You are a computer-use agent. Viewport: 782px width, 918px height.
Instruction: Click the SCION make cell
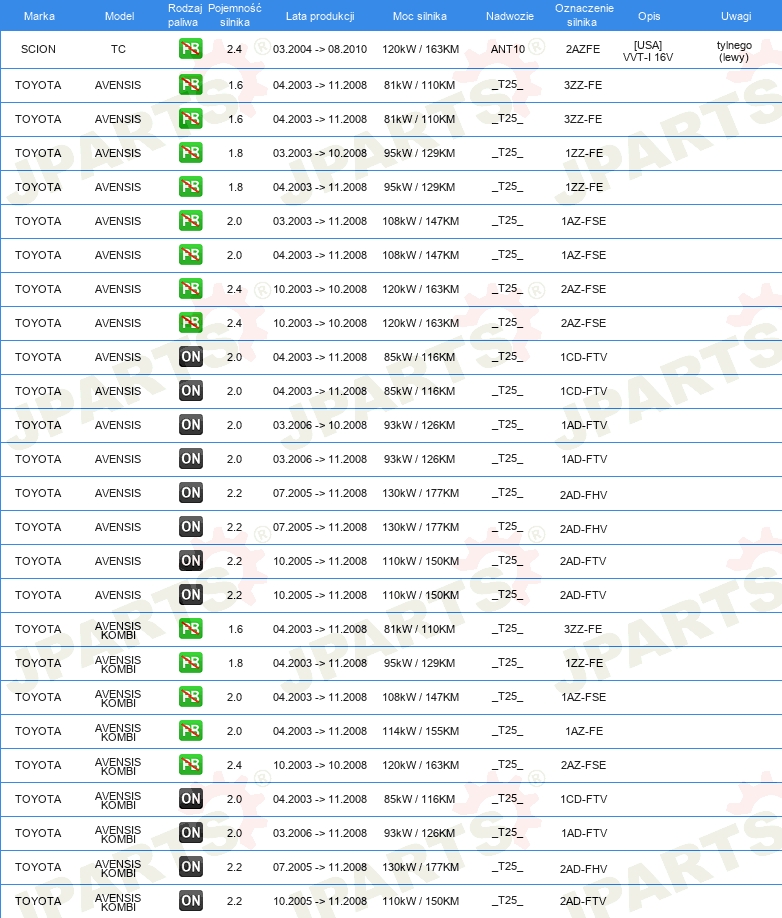coord(38,49)
